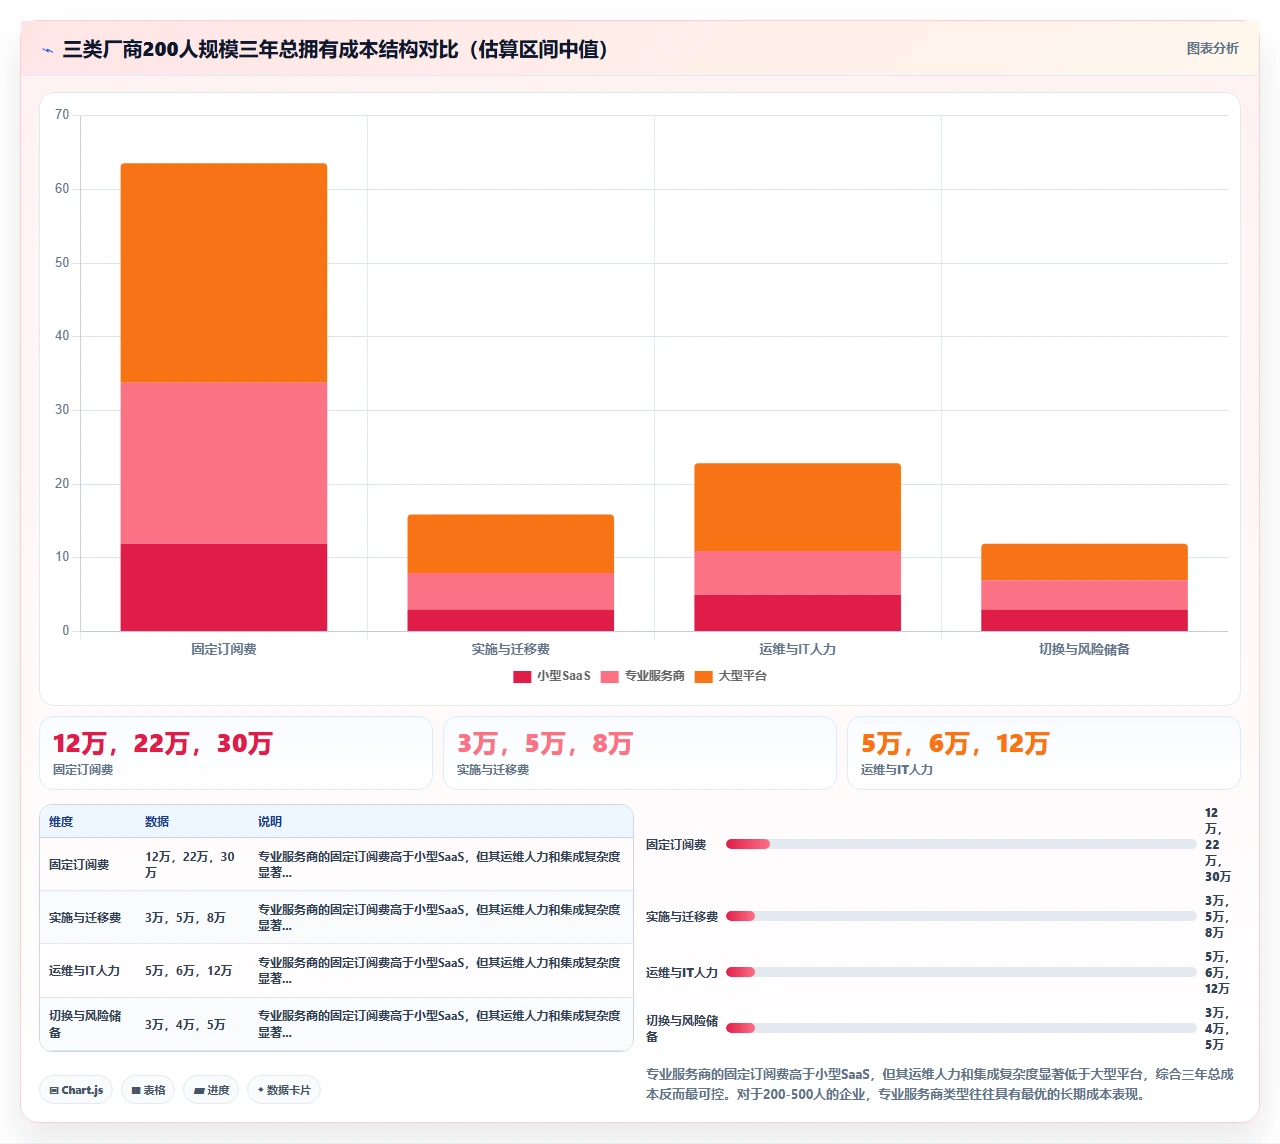Click the 运维与IT人力 x-axis label
Image resolution: width=1280 pixels, height=1144 pixels.
tap(798, 649)
